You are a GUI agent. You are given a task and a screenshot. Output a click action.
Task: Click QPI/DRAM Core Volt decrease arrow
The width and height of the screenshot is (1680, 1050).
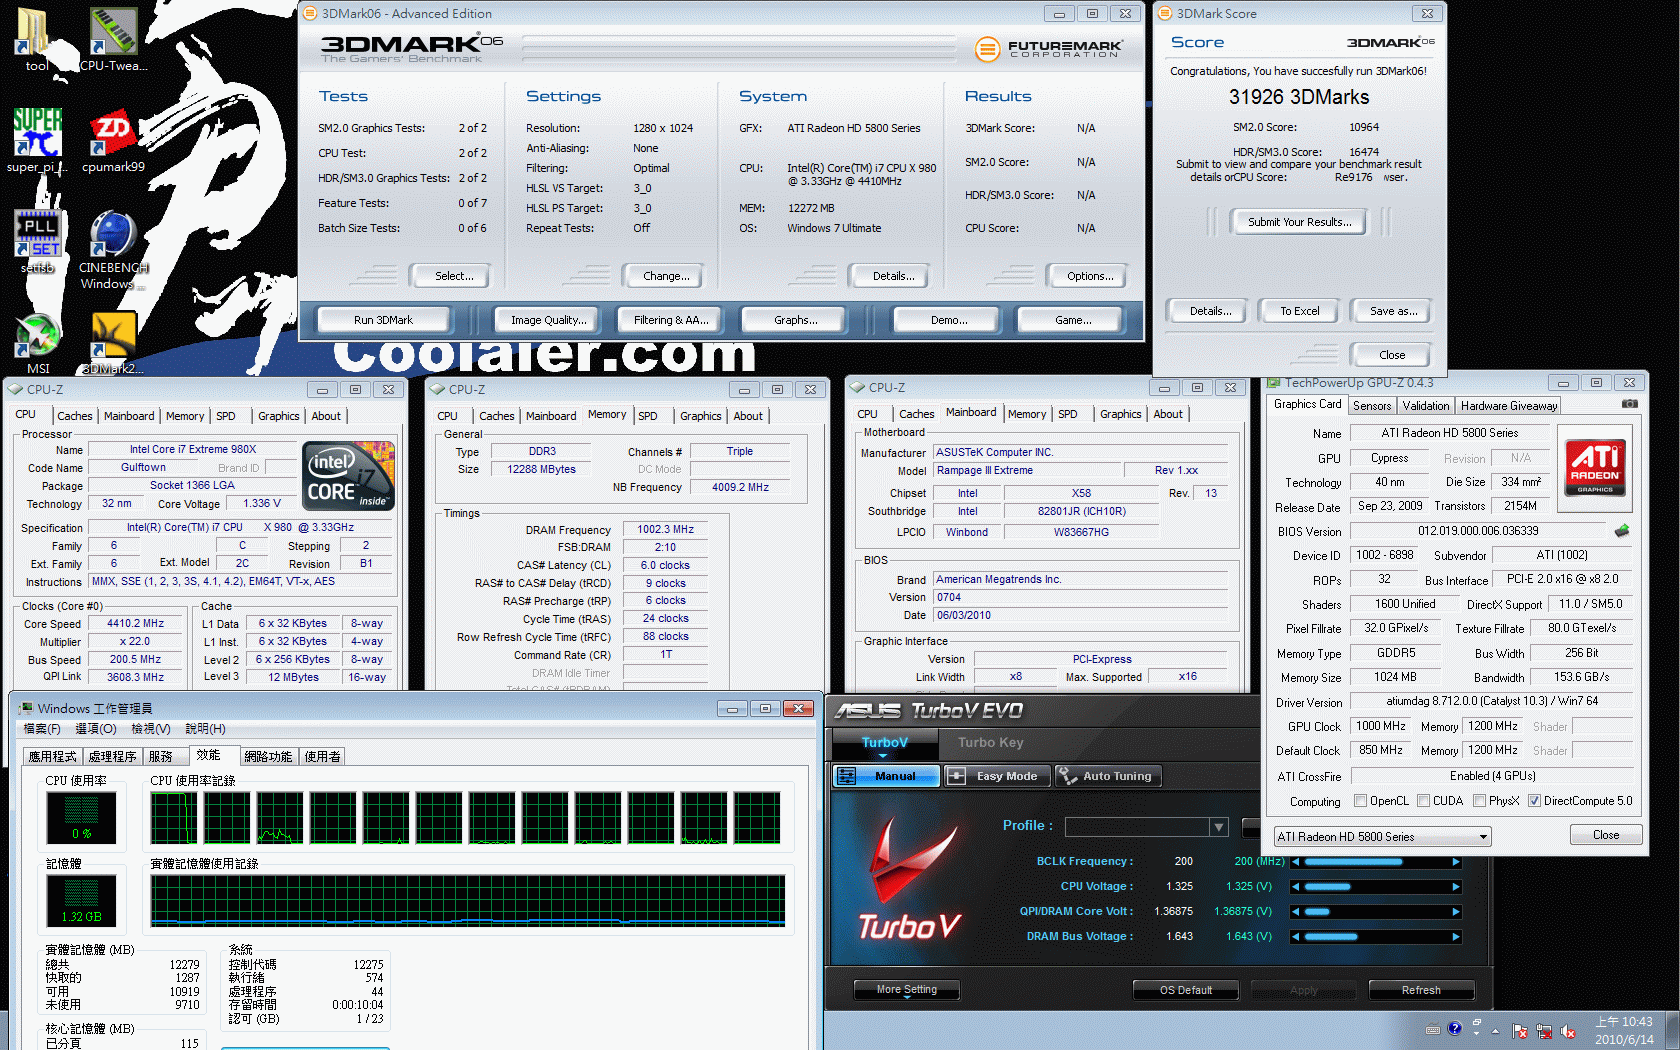(x=1296, y=912)
